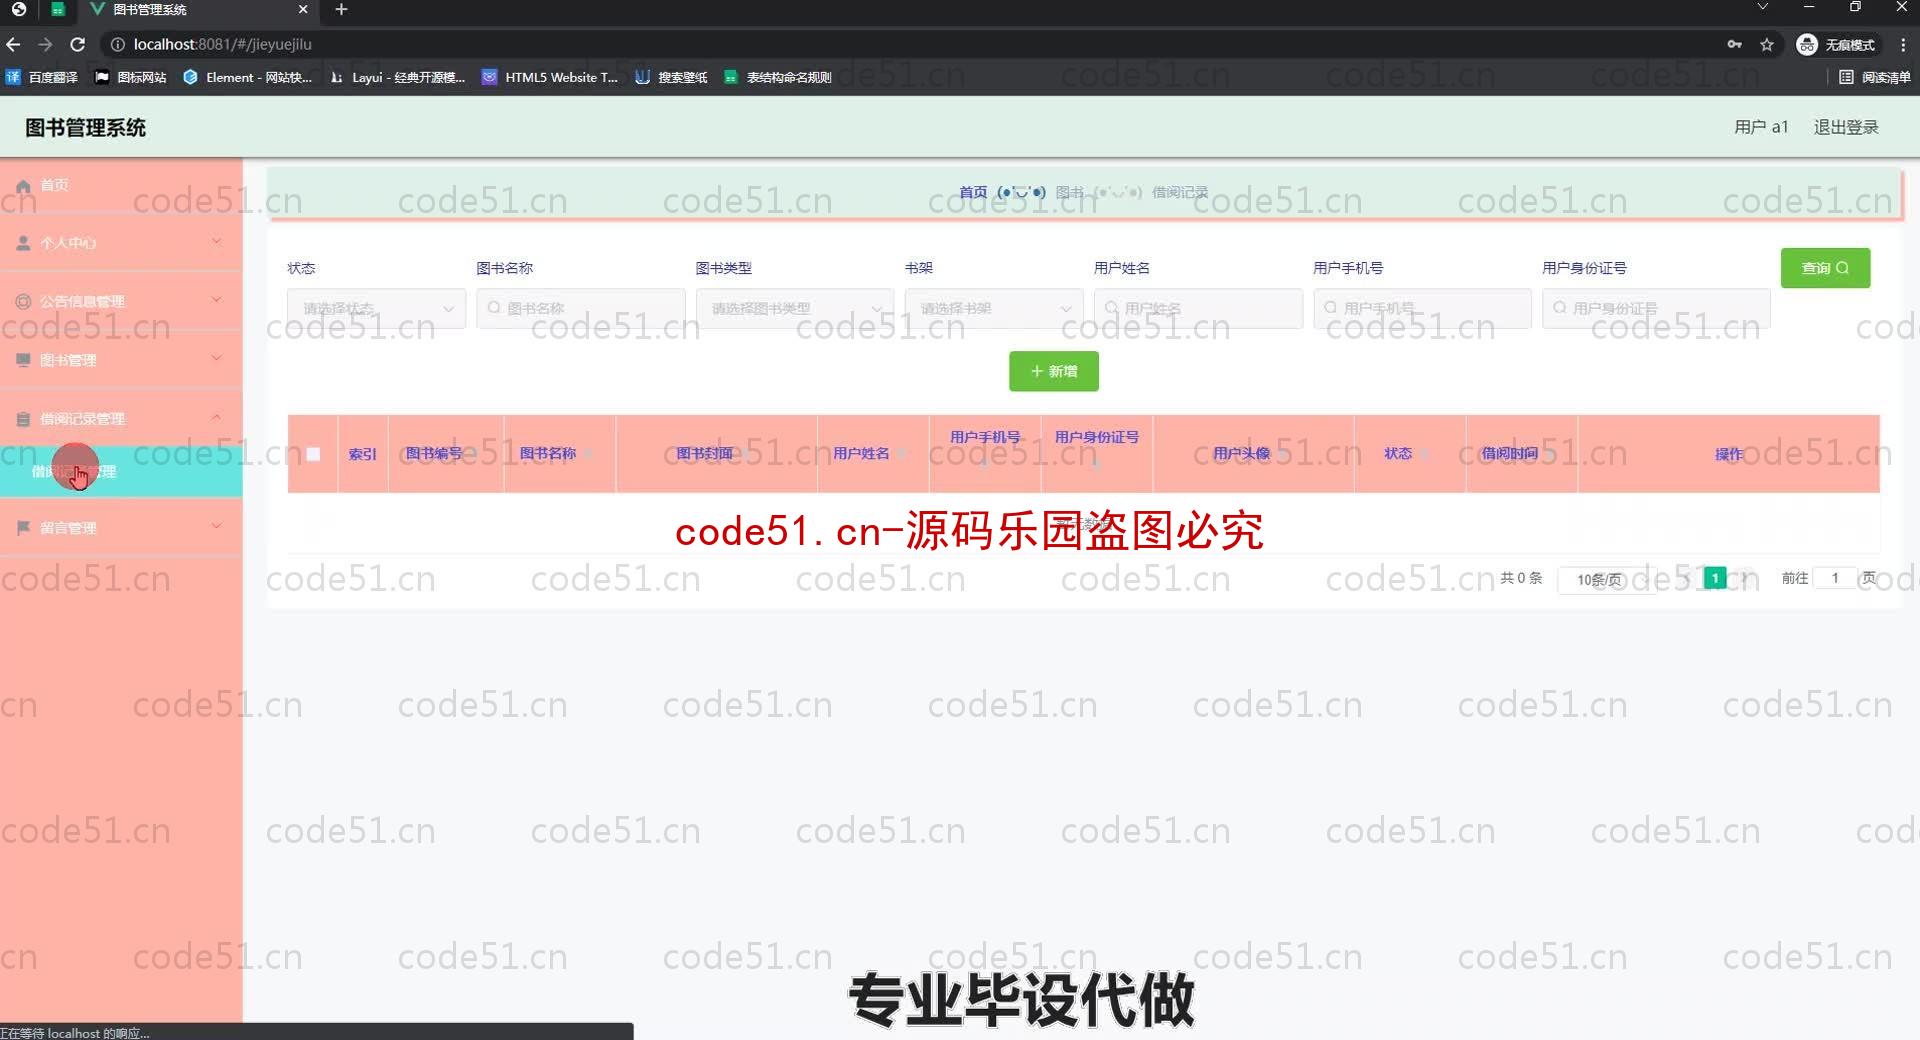Image resolution: width=1920 pixels, height=1040 pixels.
Task: Click the 借阅记录 breadcrumb item
Action: coord(1180,192)
